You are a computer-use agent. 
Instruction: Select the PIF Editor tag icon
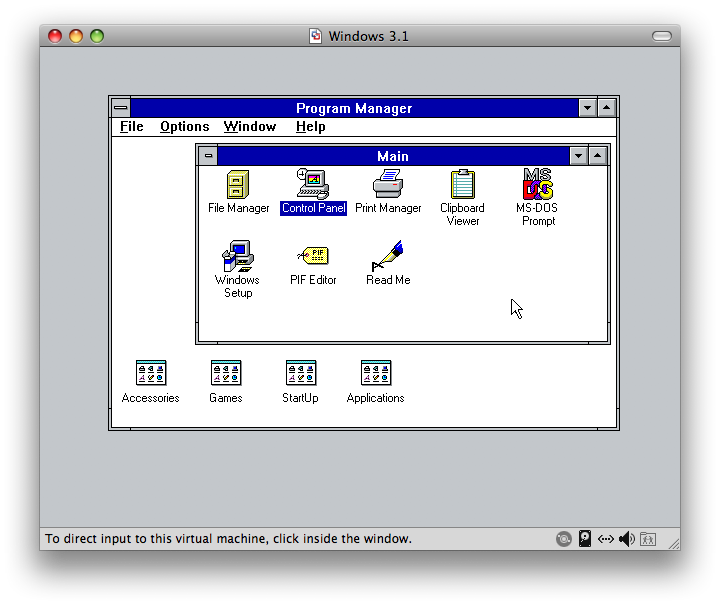[x=313, y=256]
